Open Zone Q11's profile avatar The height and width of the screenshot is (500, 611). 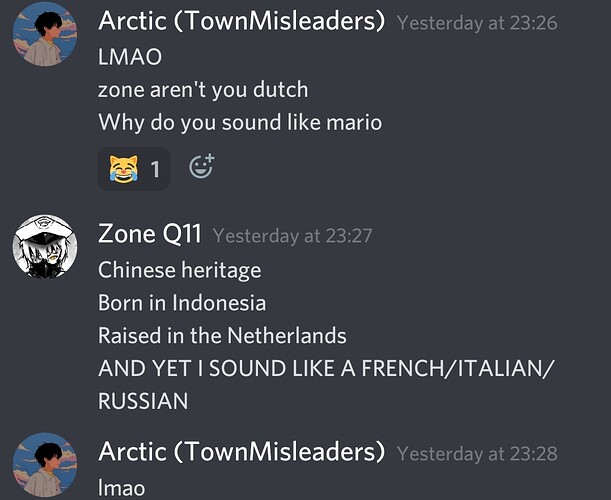(x=45, y=246)
